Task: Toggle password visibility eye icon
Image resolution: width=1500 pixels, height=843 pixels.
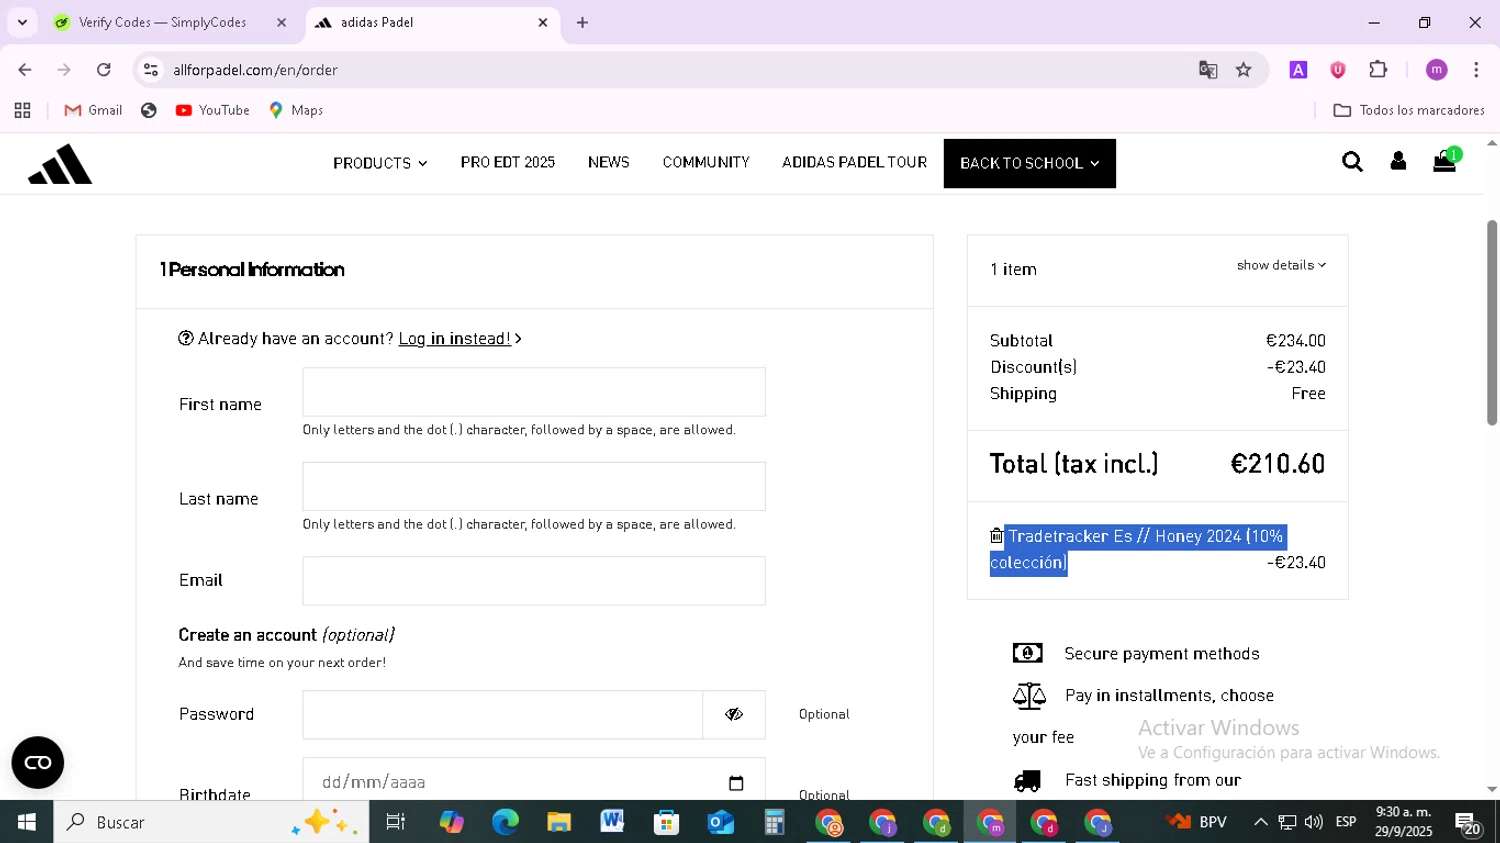Action: point(734,715)
